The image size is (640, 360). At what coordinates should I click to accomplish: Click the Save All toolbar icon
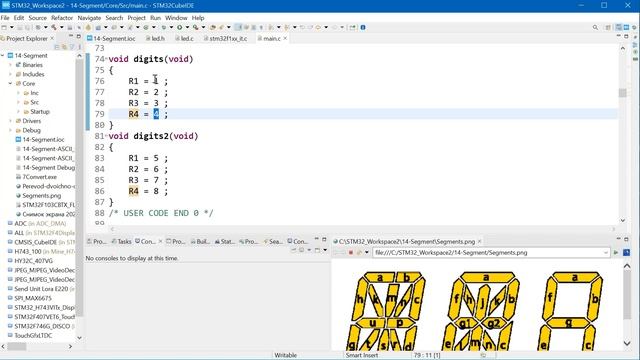[27, 27]
